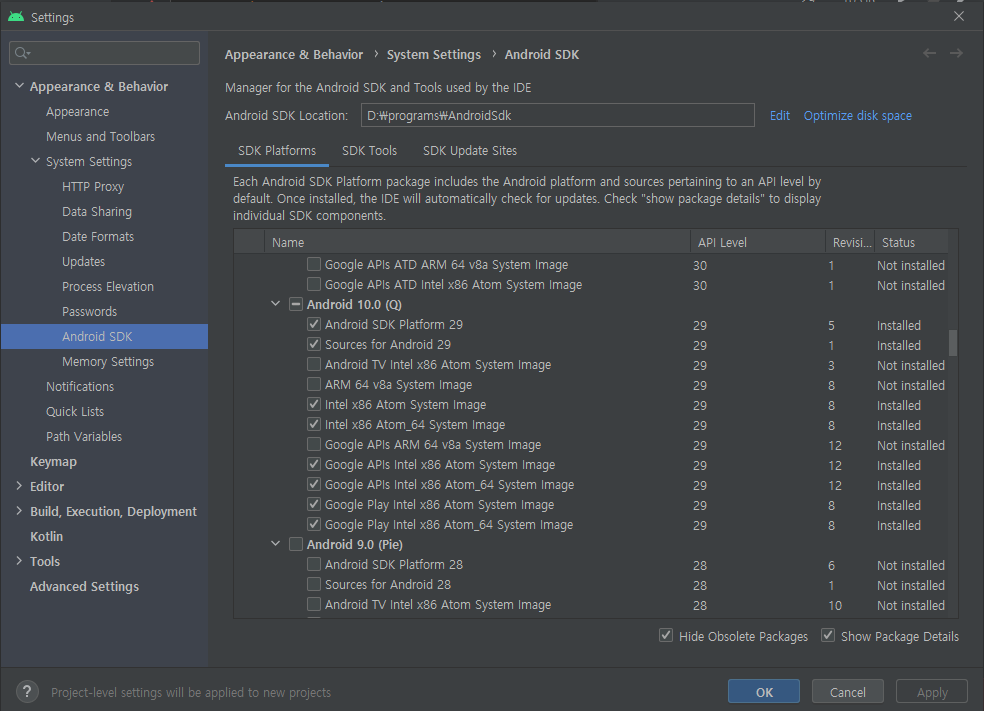Viewport: 984px width, 711px height.
Task: Click the search magnifier icon
Action: tap(22, 53)
